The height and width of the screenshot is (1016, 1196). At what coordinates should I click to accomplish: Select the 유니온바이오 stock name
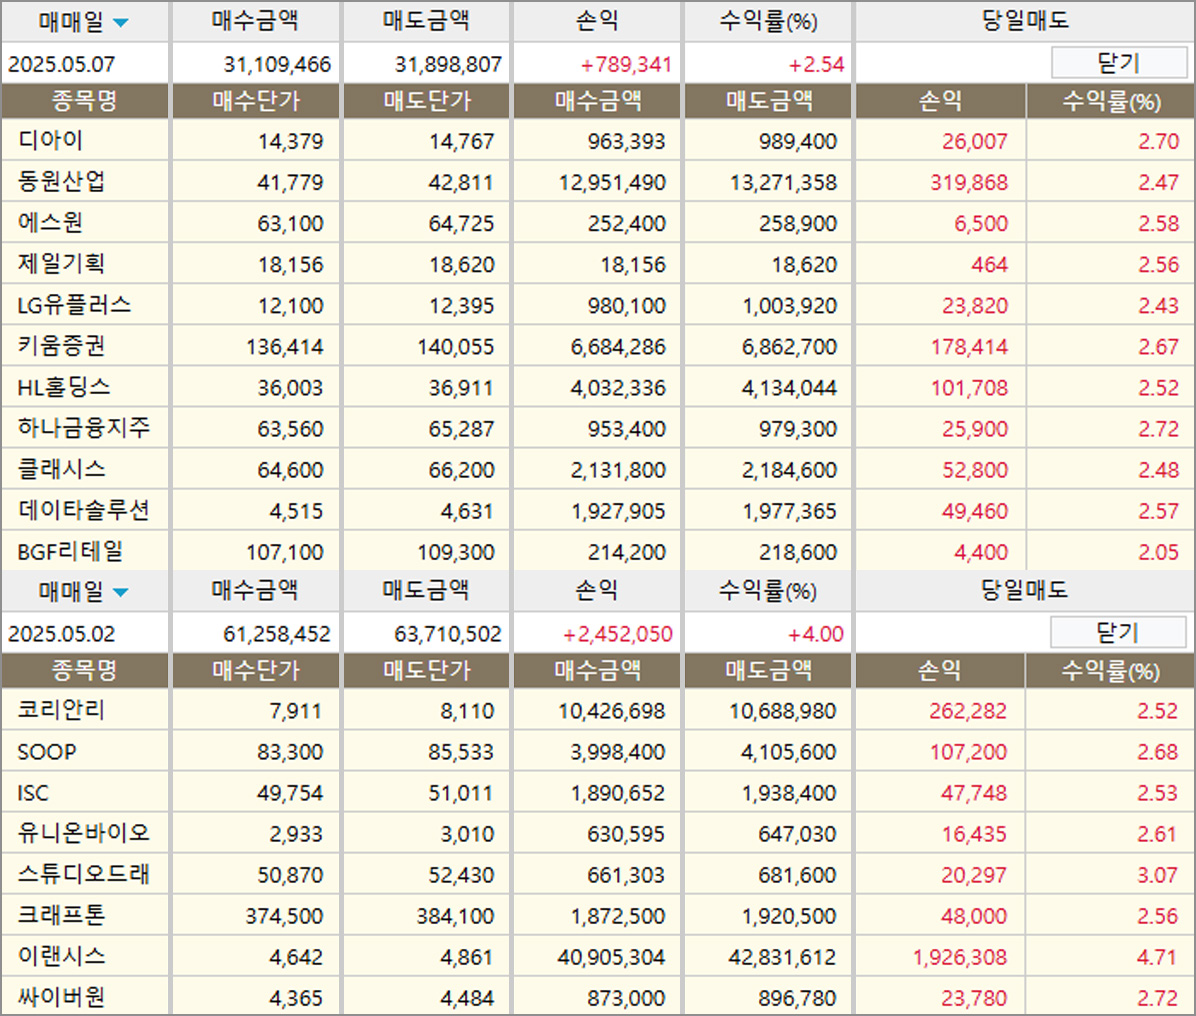tap(84, 833)
